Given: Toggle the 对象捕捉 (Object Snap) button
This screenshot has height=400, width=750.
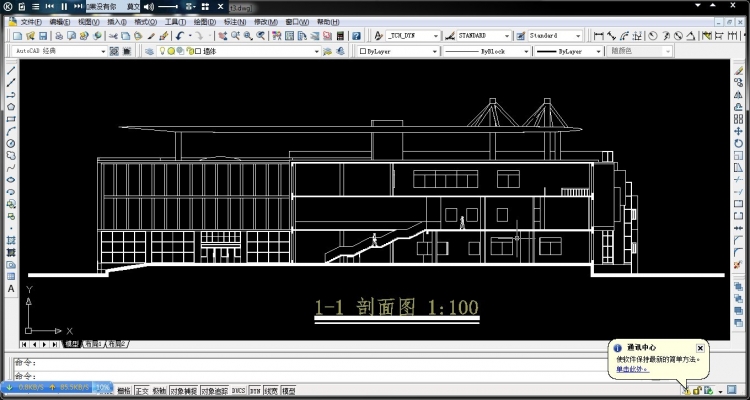Looking at the screenshot, I should [184, 391].
